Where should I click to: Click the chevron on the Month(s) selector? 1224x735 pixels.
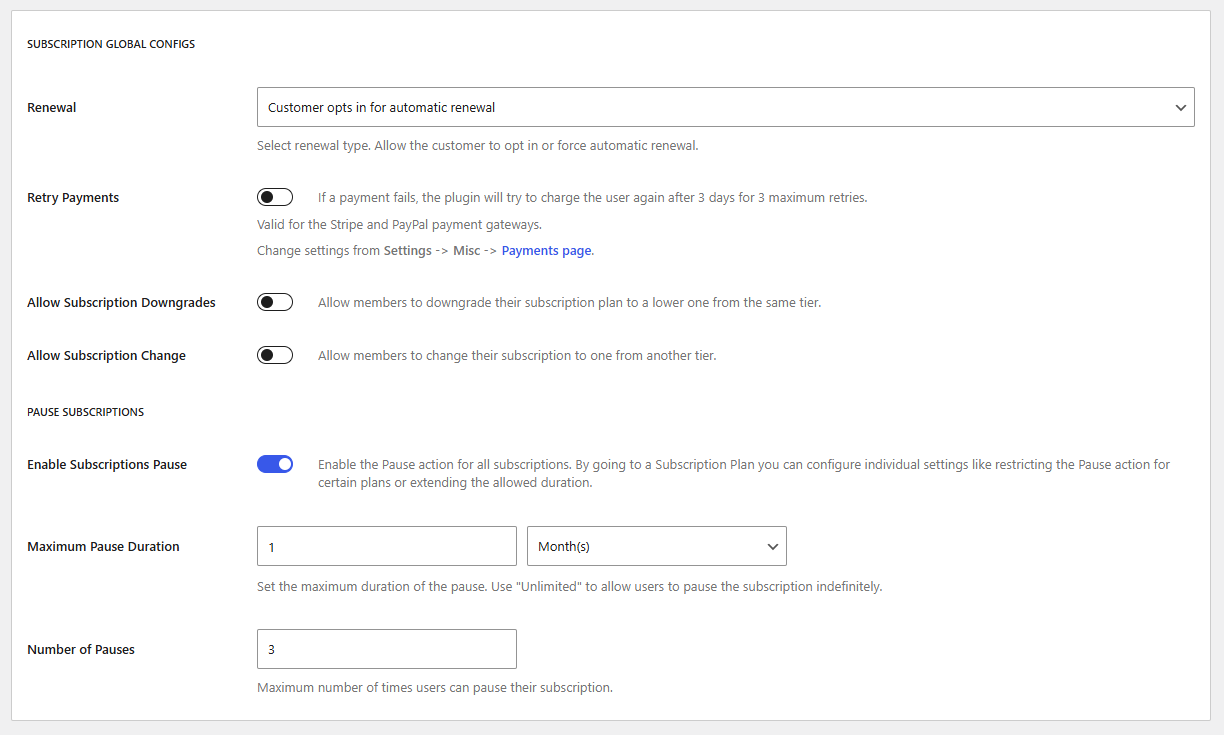(772, 546)
